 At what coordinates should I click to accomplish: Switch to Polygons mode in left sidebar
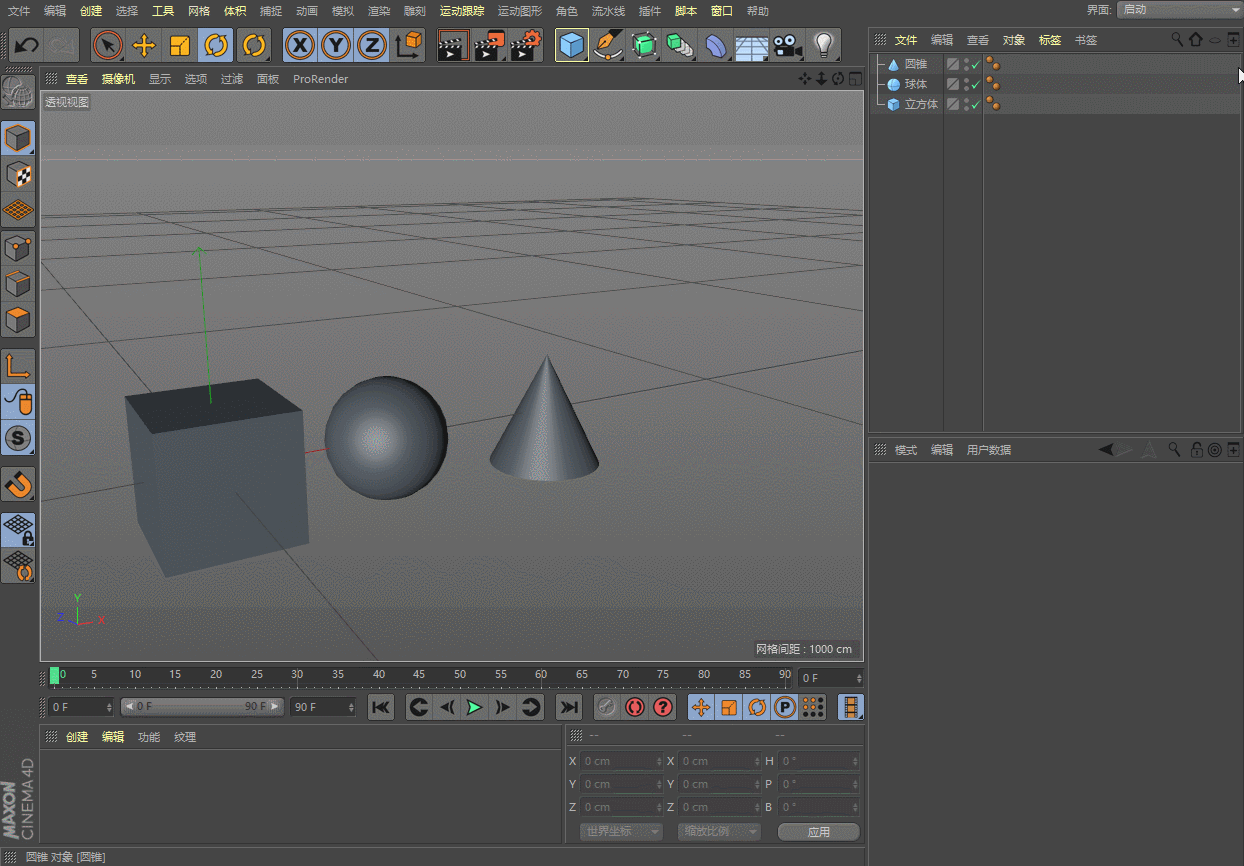coord(18,320)
